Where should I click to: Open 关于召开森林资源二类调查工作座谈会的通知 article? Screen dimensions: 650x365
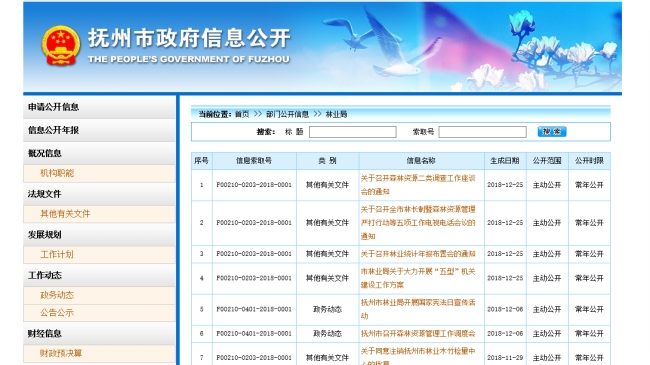click(x=418, y=185)
